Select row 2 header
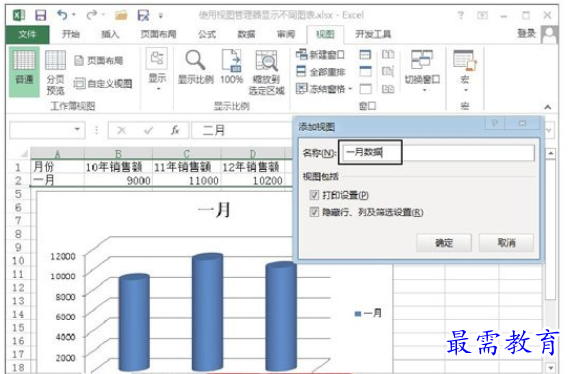This screenshot has width=568, height=374. [18, 180]
